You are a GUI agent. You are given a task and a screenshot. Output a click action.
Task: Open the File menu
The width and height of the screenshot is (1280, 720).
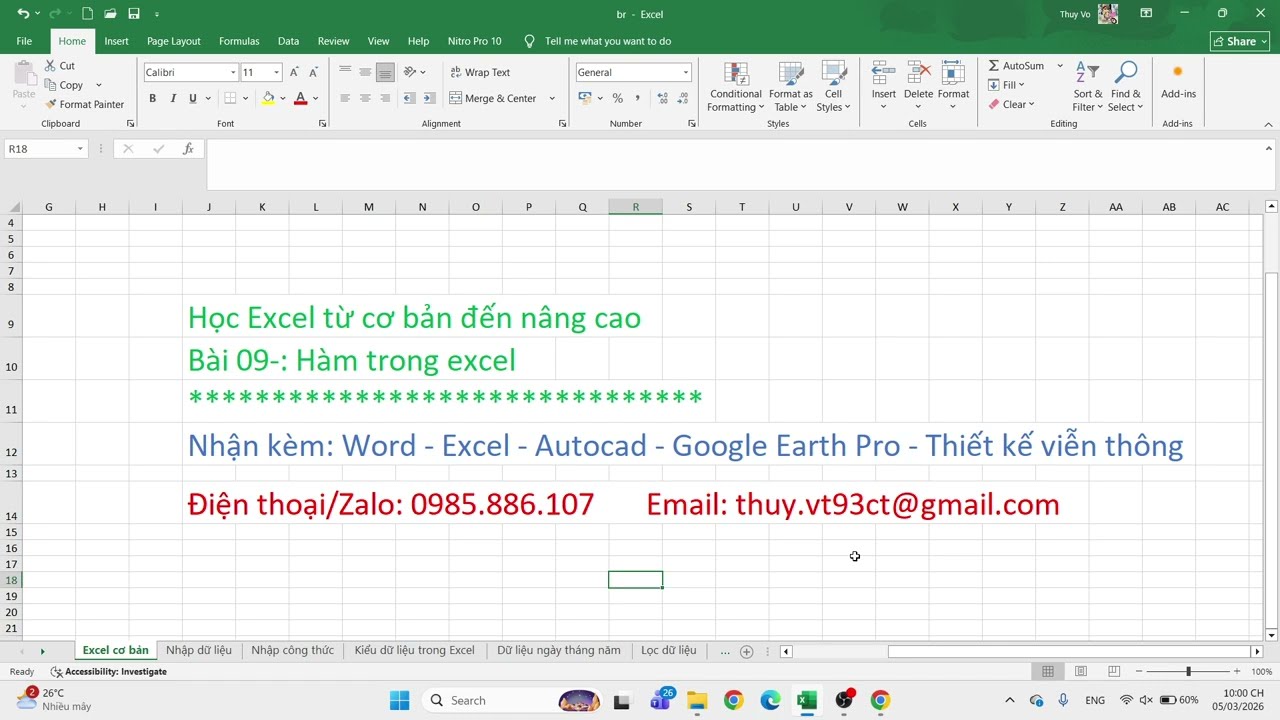point(24,41)
